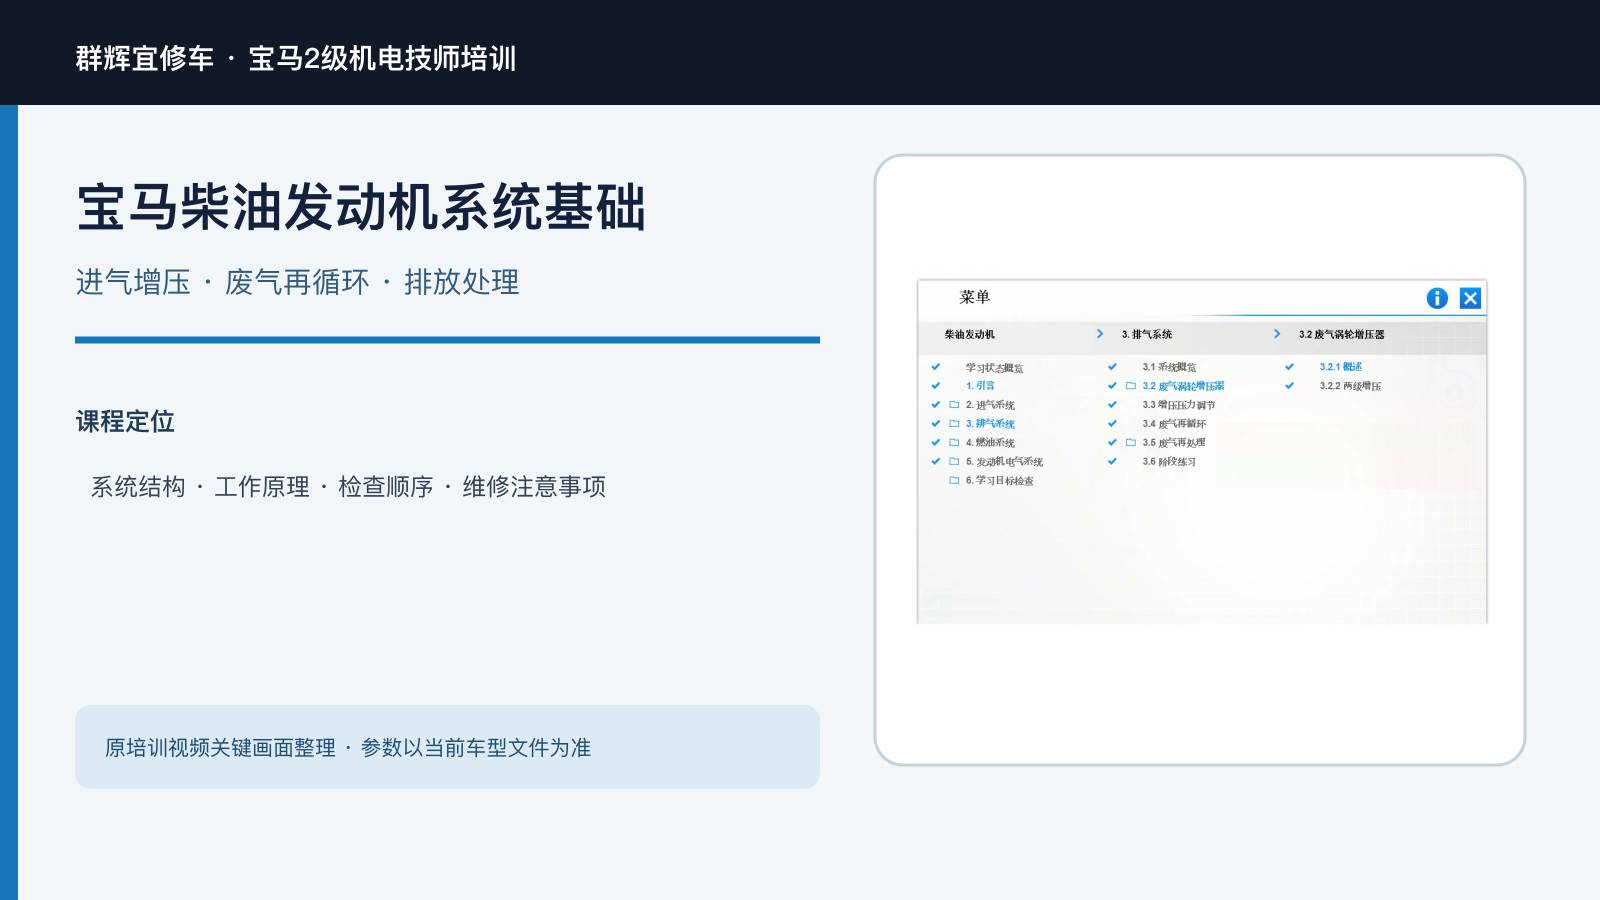Image resolution: width=1600 pixels, height=900 pixels.
Task: Open the 3.3 增压压力调节 section
Action: 1179,405
